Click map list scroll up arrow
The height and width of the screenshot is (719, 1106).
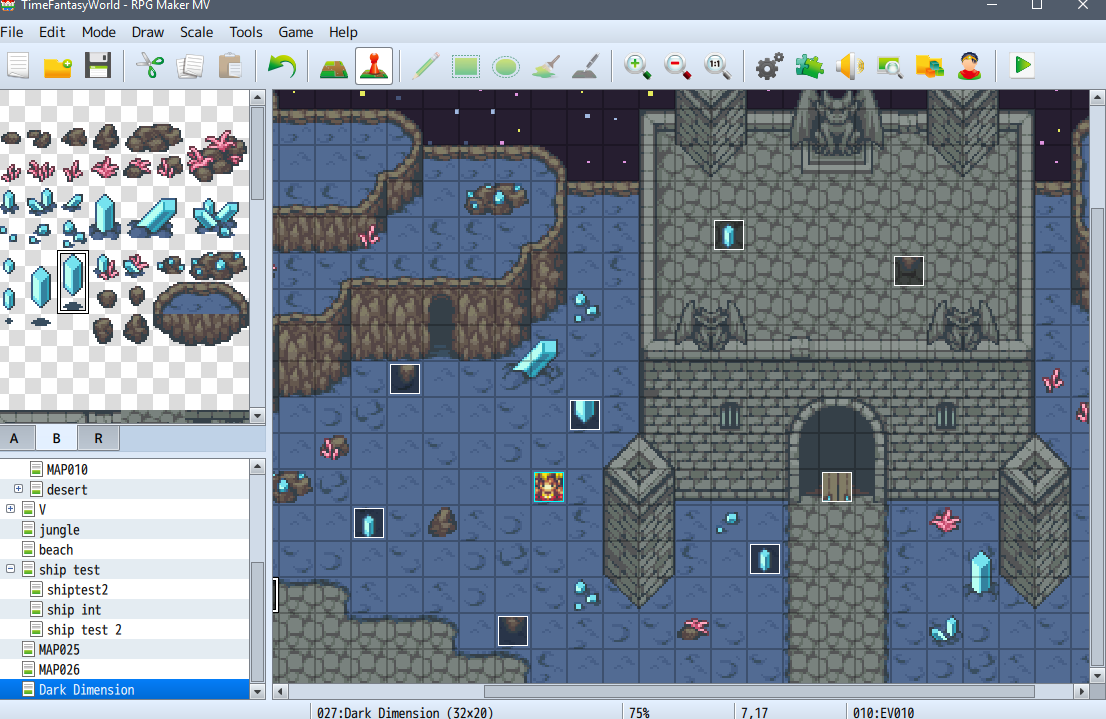point(257,466)
